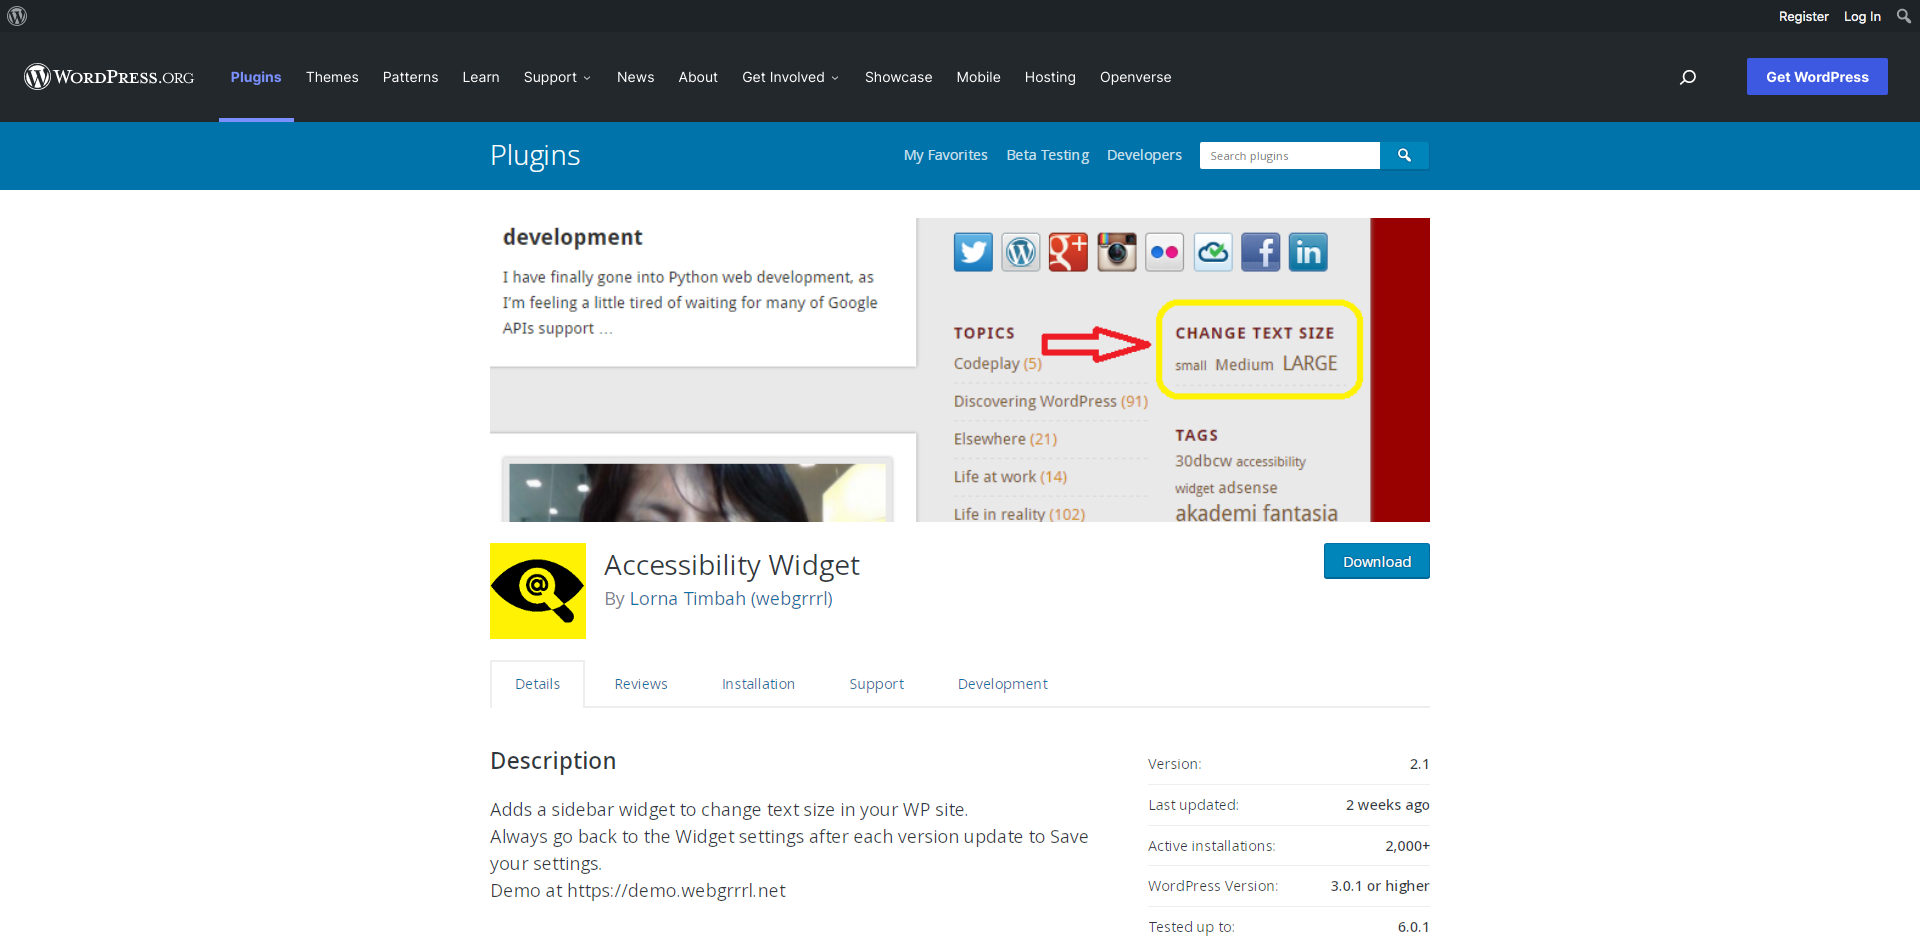This screenshot has width=1920, height=944.
Task: Click the WordPress logo in the black admin bar
Action: click(16, 15)
